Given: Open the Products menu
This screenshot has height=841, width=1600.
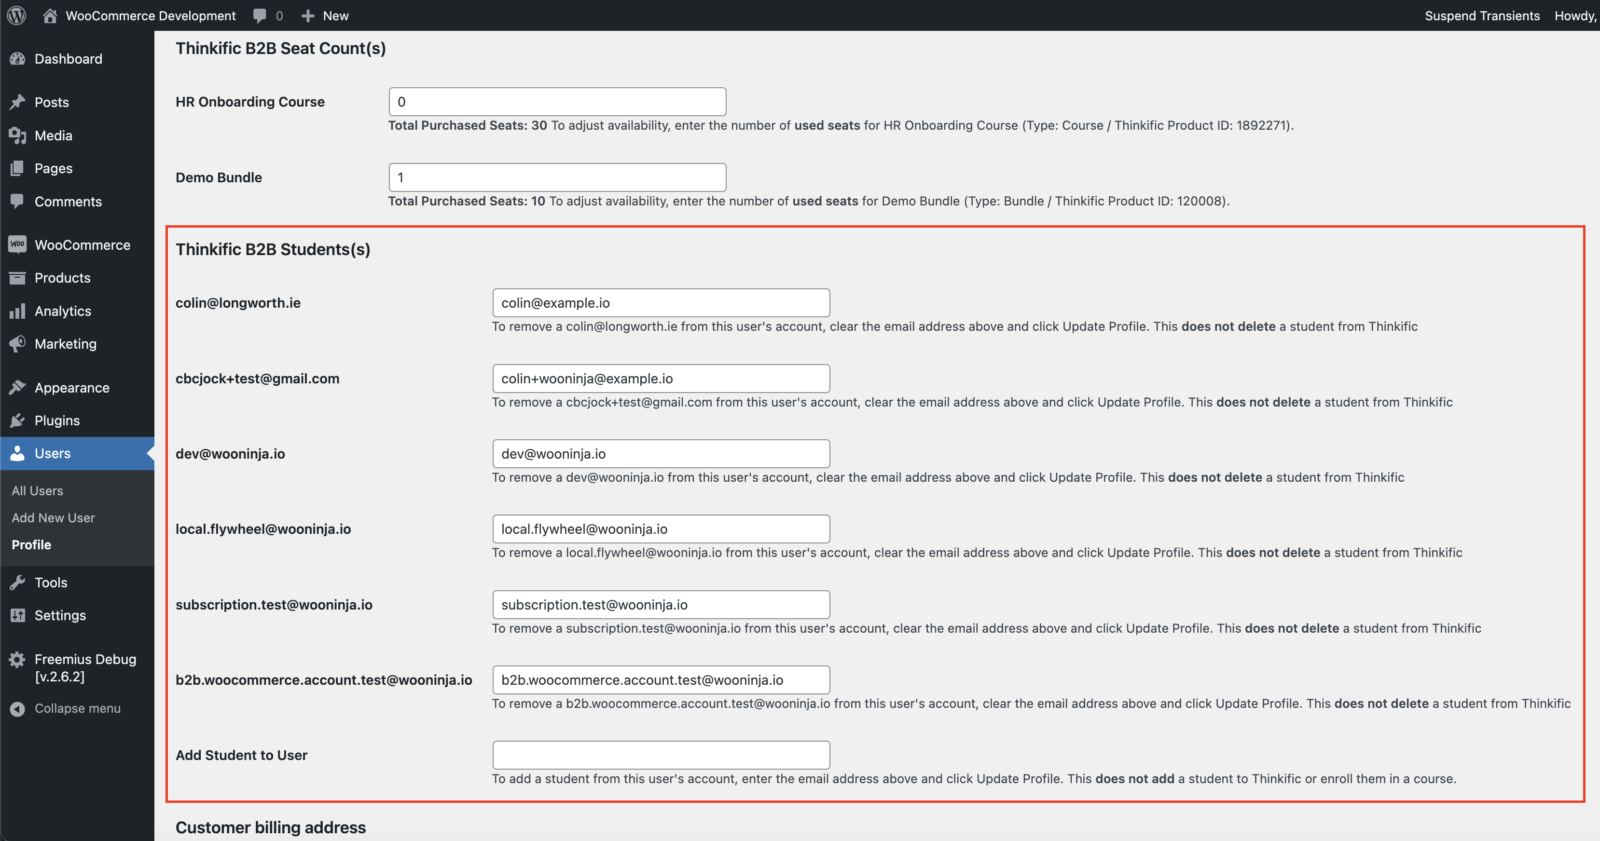Looking at the screenshot, I should [62, 278].
